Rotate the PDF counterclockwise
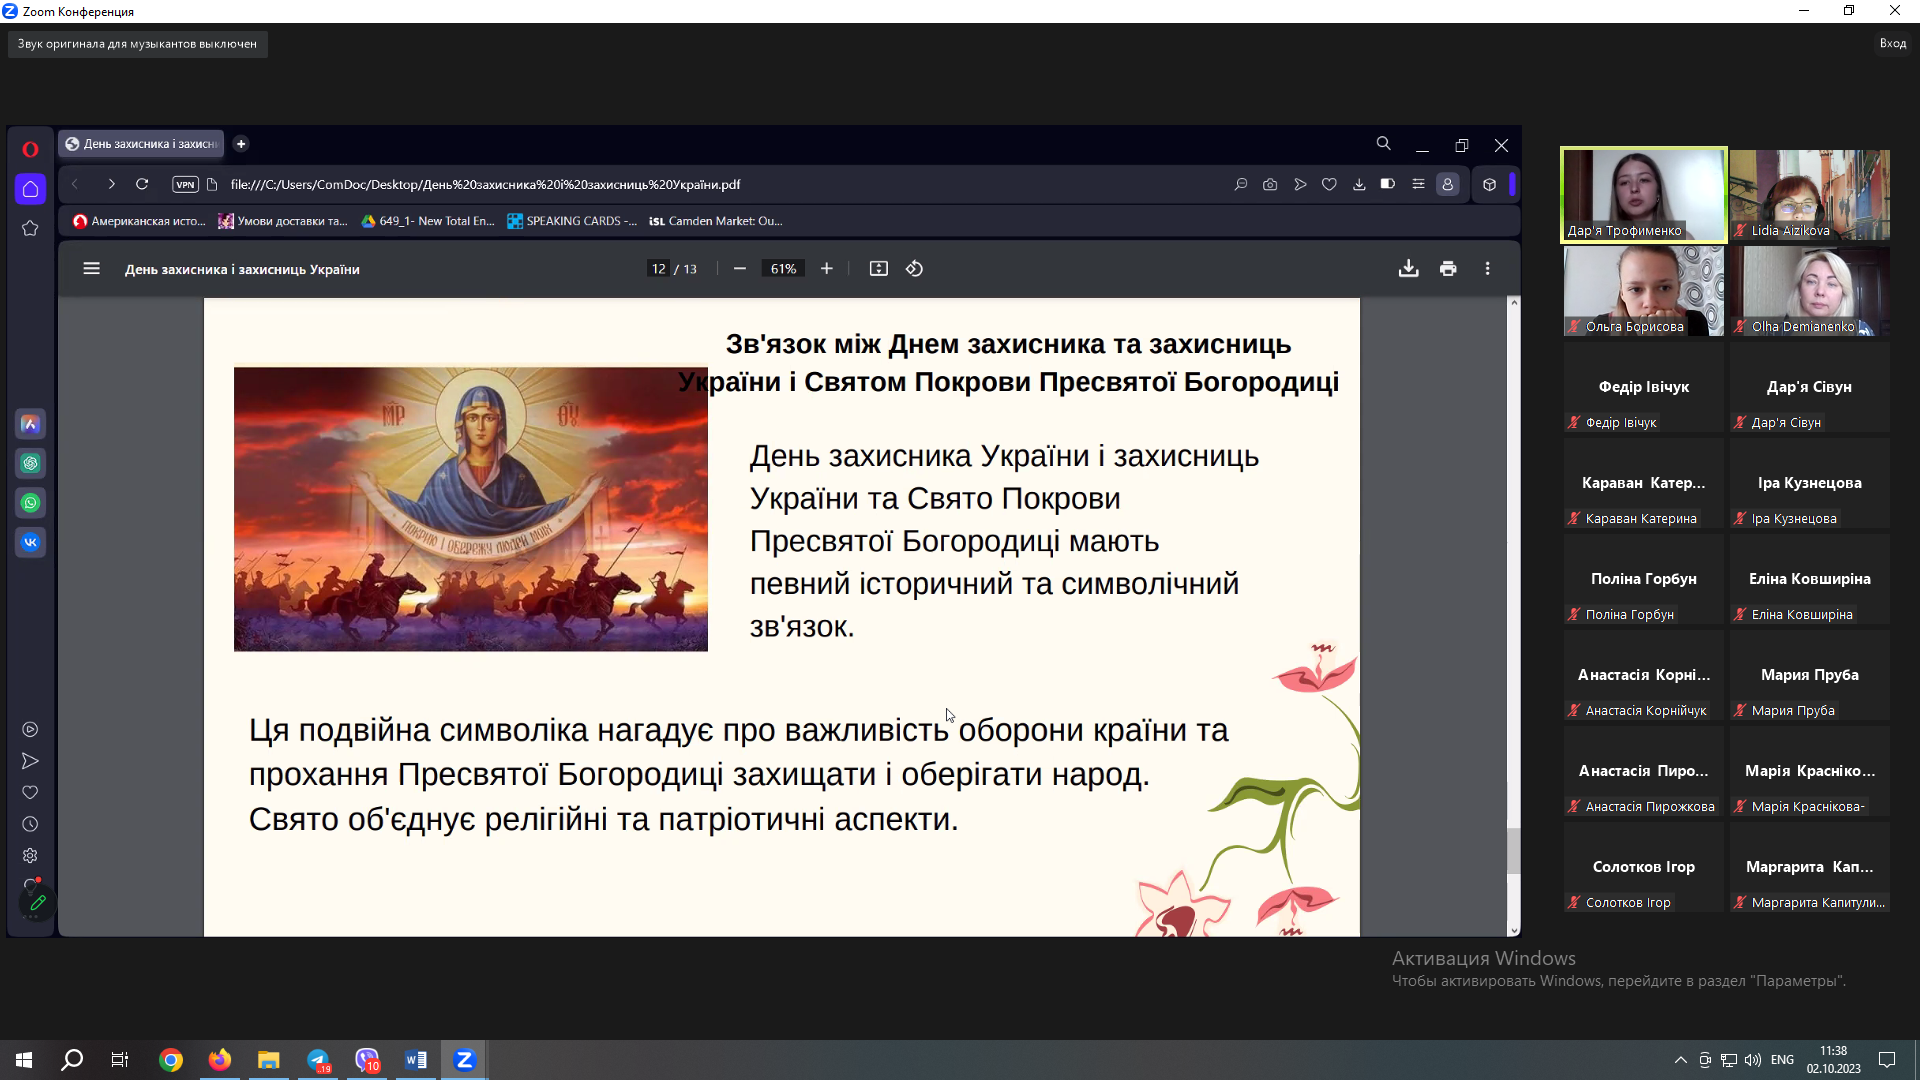The width and height of the screenshot is (1920, 1080). [914, 269]
